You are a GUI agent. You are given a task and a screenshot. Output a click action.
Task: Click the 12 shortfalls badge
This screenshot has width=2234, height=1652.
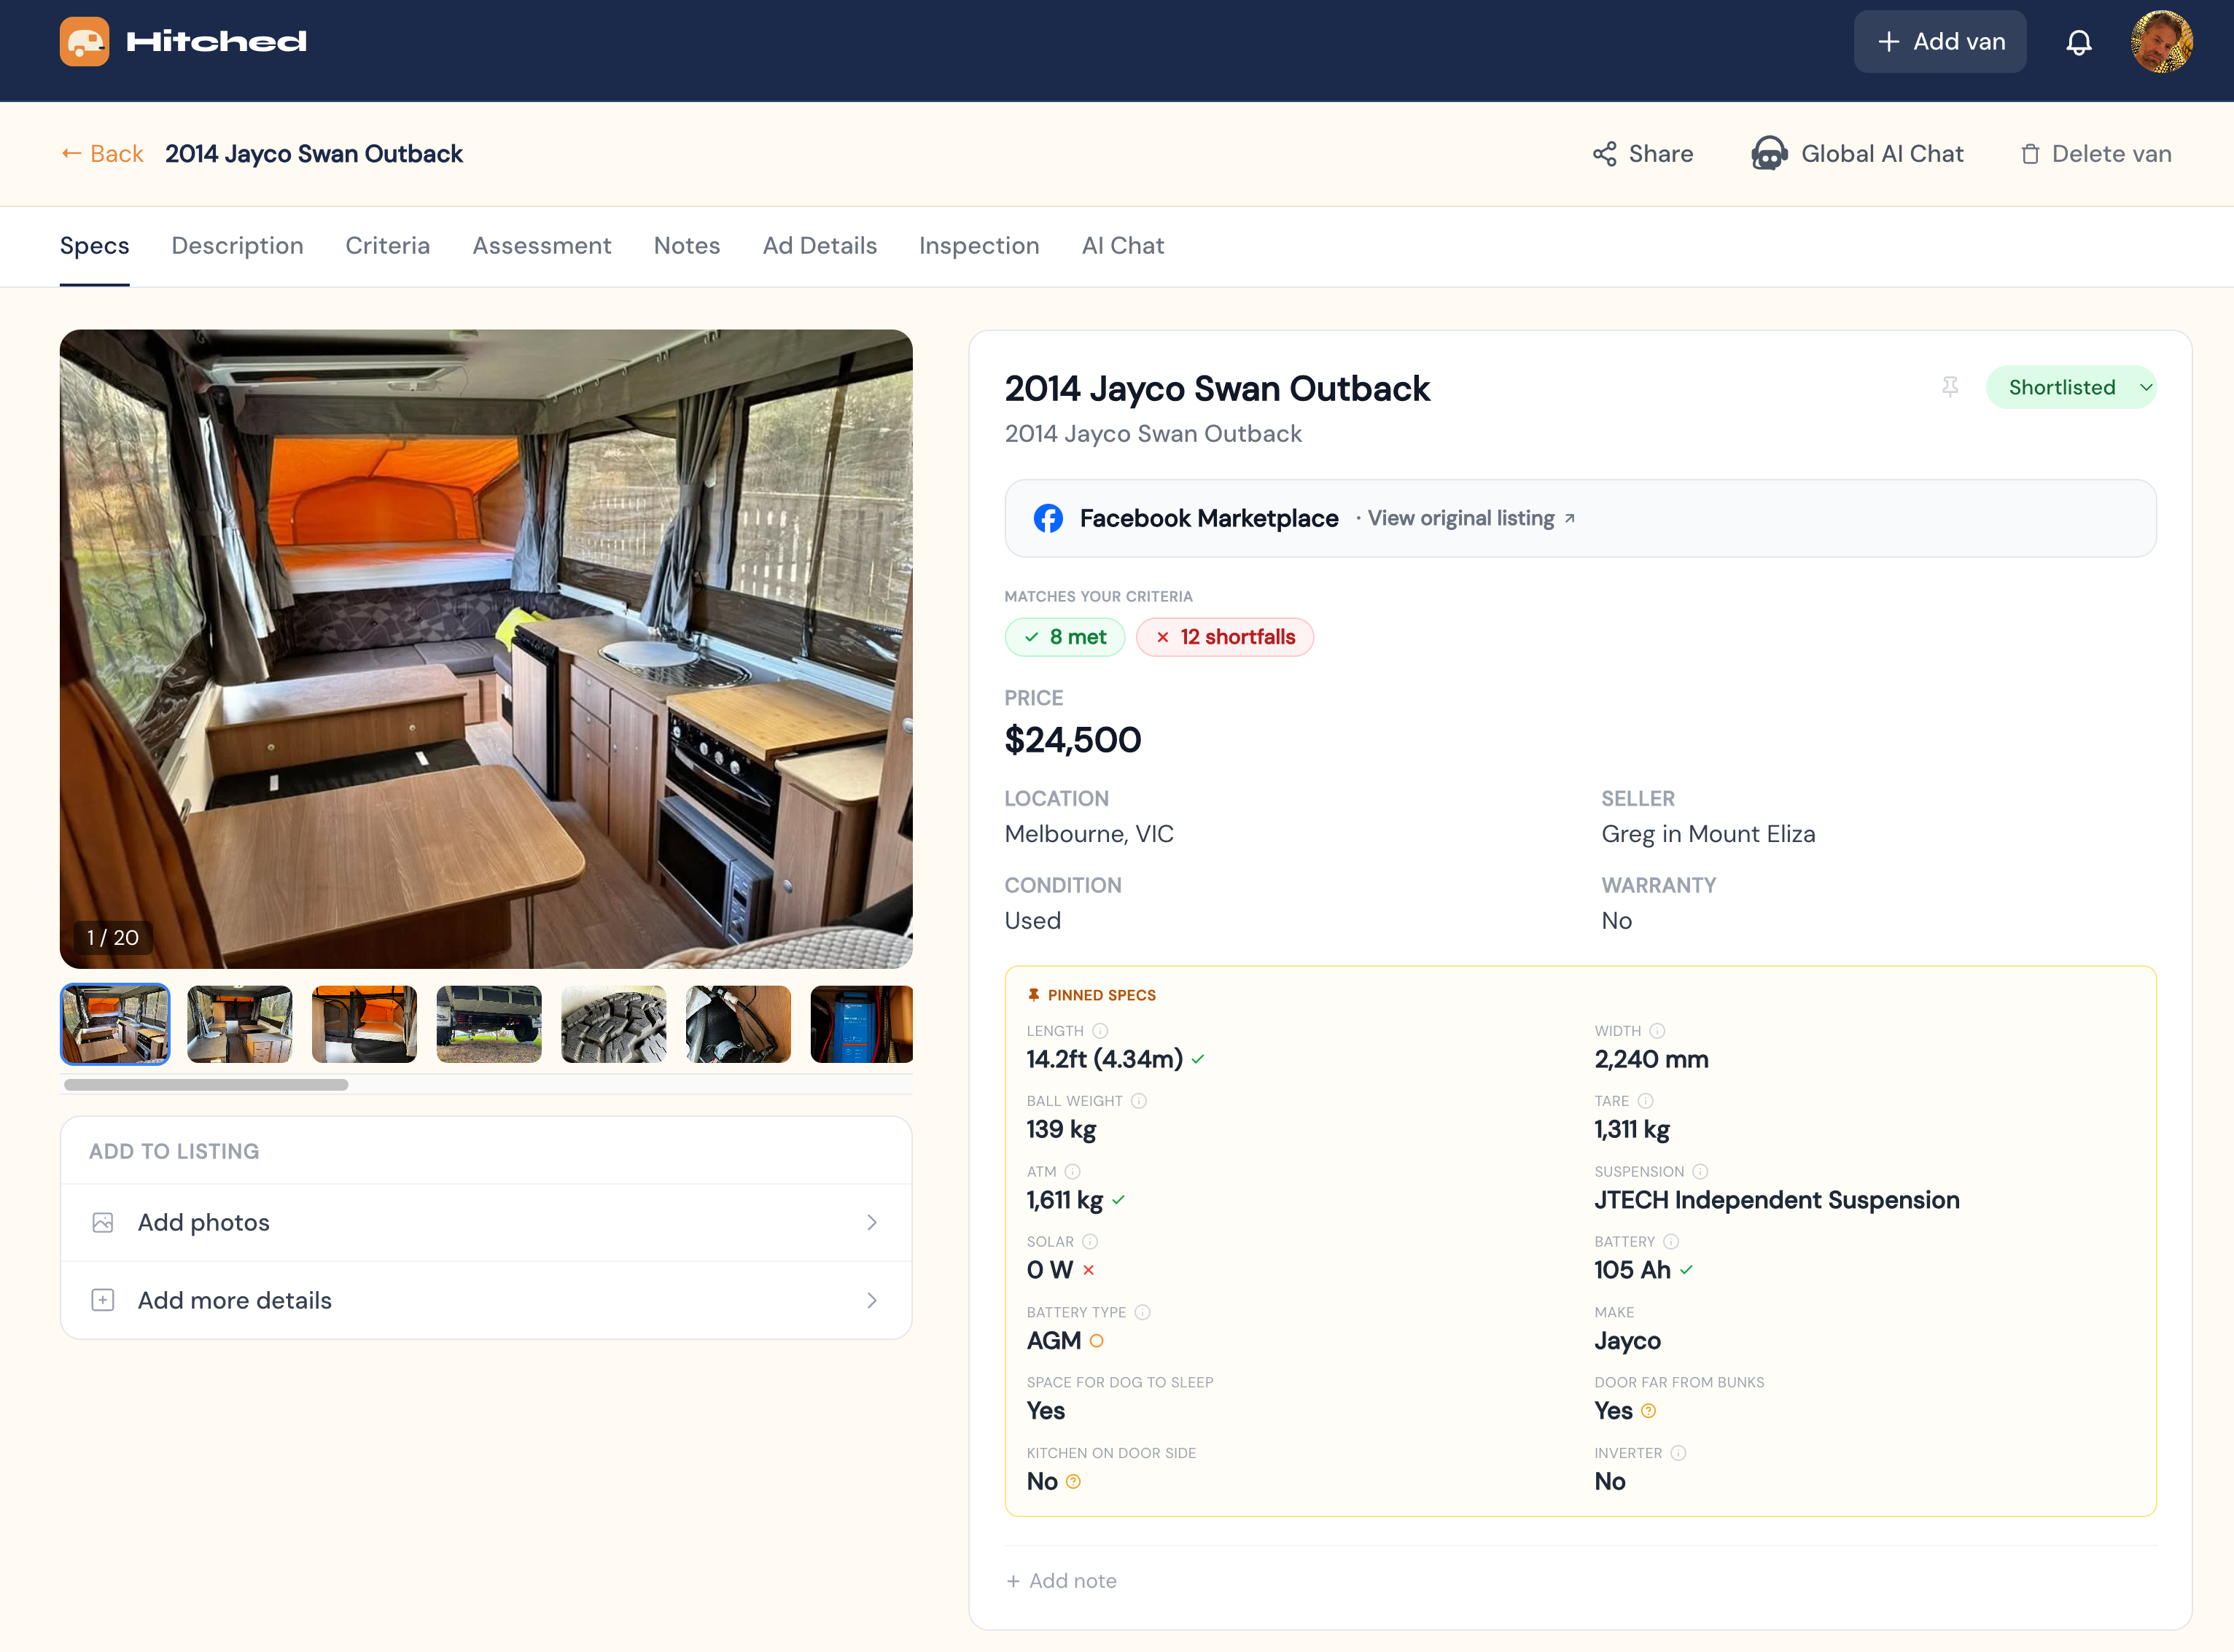tap(1225, 637)
